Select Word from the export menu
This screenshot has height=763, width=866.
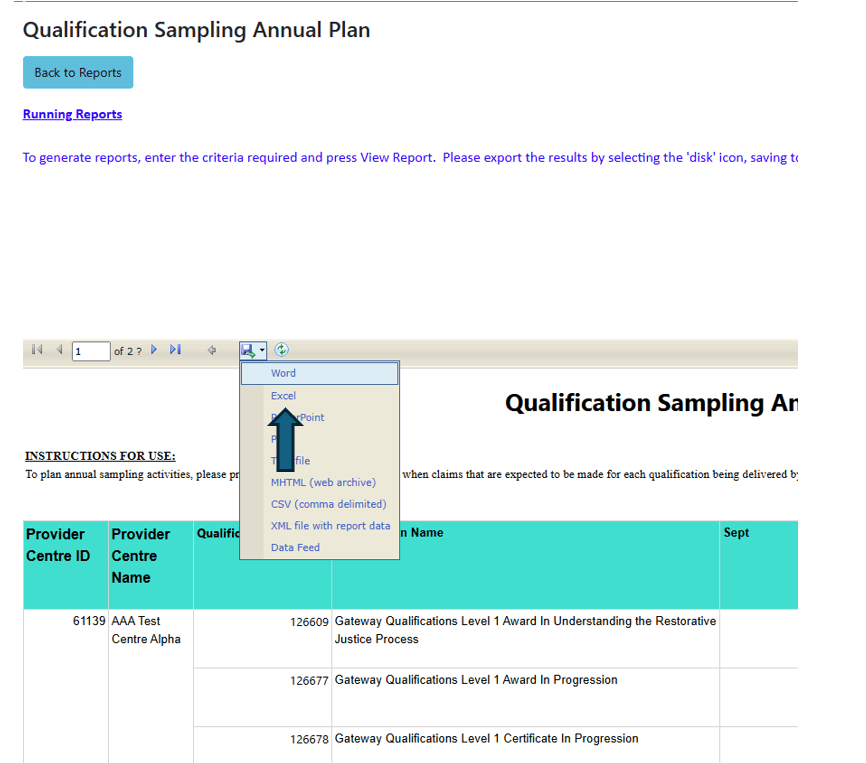(283, 373)
